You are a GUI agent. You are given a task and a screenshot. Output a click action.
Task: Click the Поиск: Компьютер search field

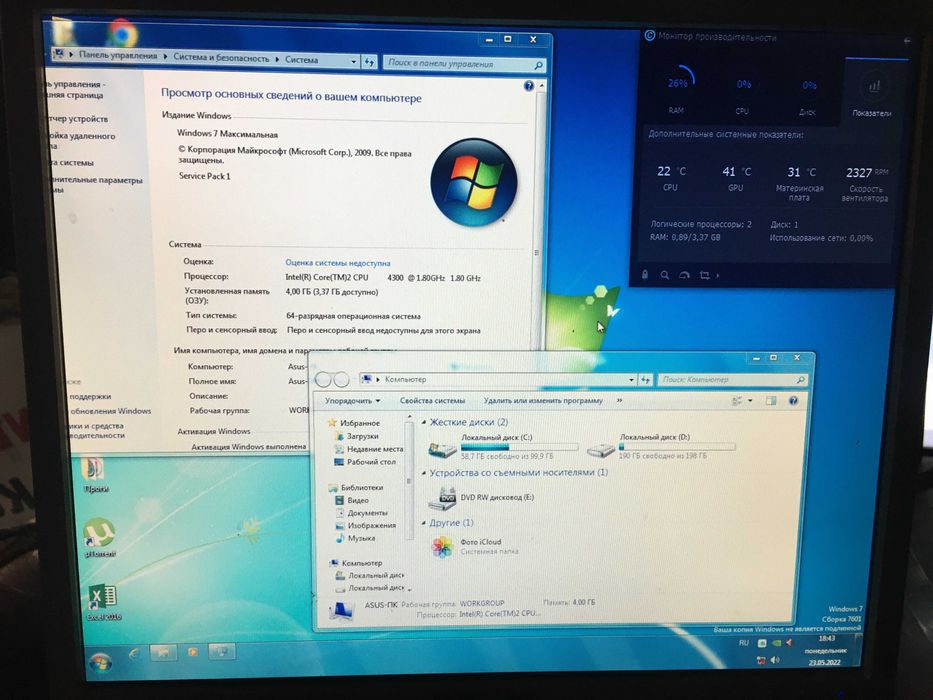coord(732,379)
